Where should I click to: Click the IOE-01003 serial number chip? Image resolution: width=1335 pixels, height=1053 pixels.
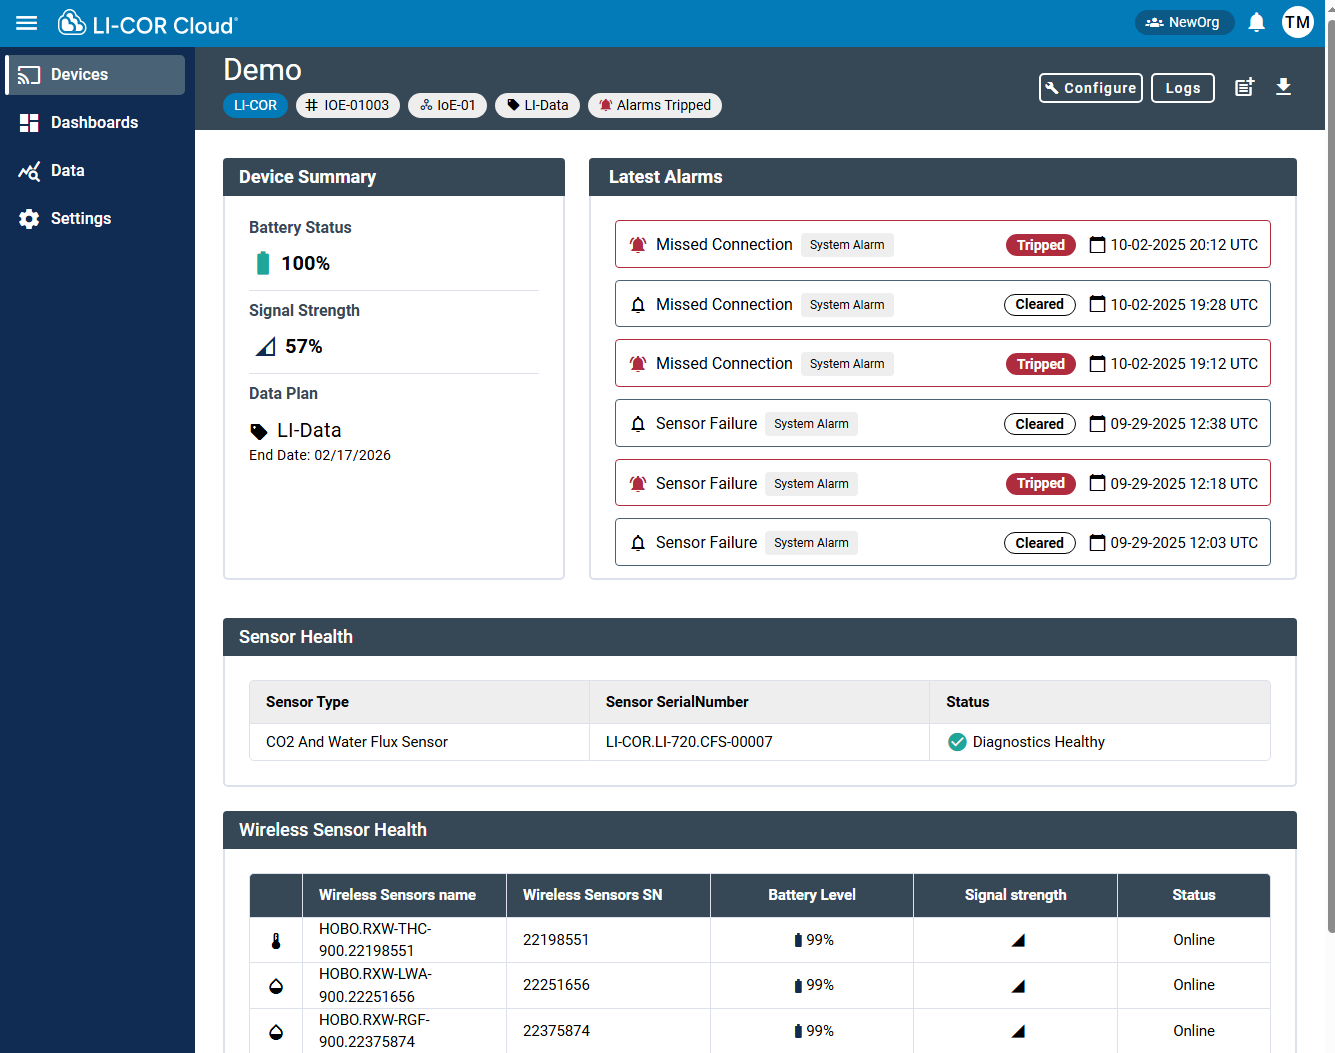pos(348,105)
